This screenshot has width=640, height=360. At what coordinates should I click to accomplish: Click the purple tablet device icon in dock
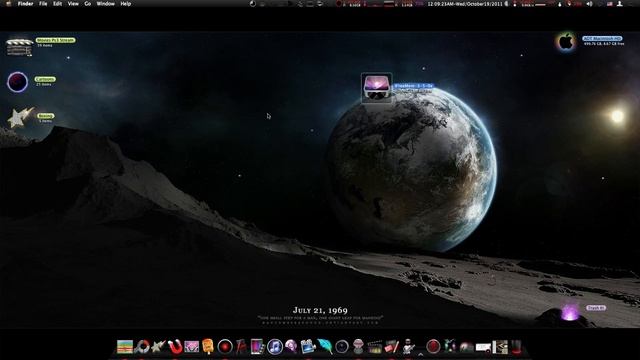[x=258, y=347]
